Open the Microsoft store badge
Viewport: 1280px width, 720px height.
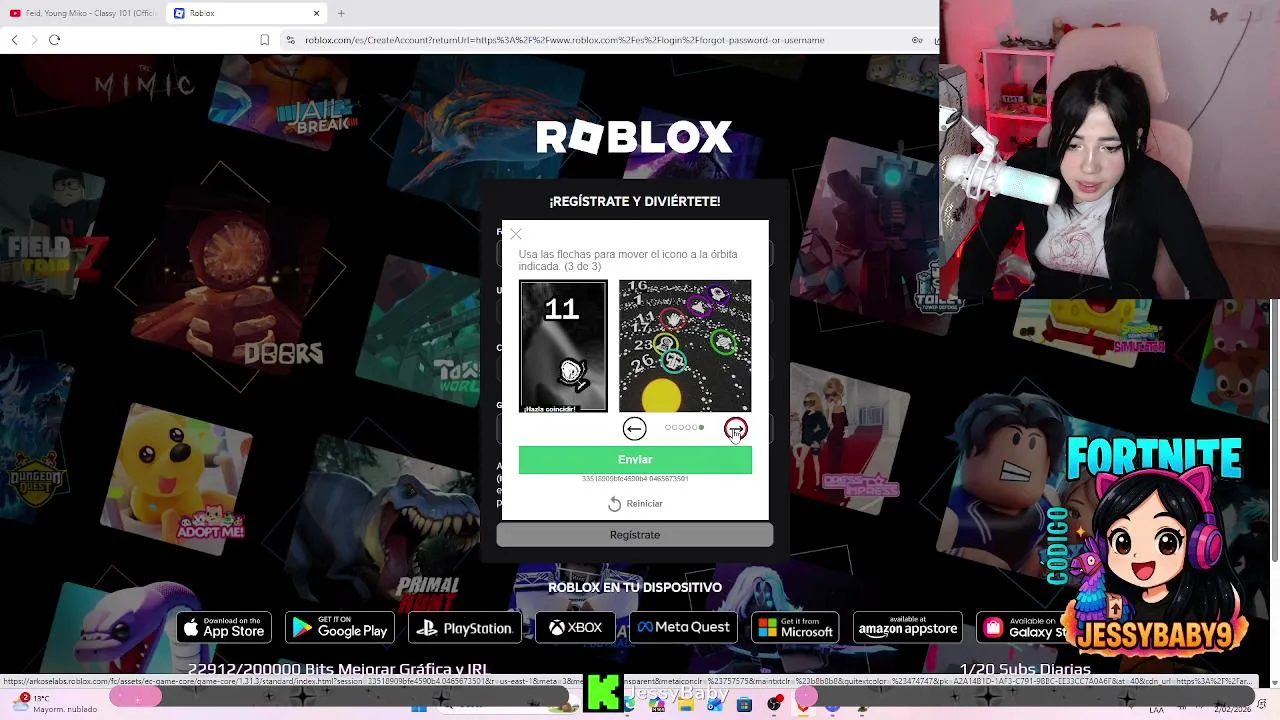point(795,628)
